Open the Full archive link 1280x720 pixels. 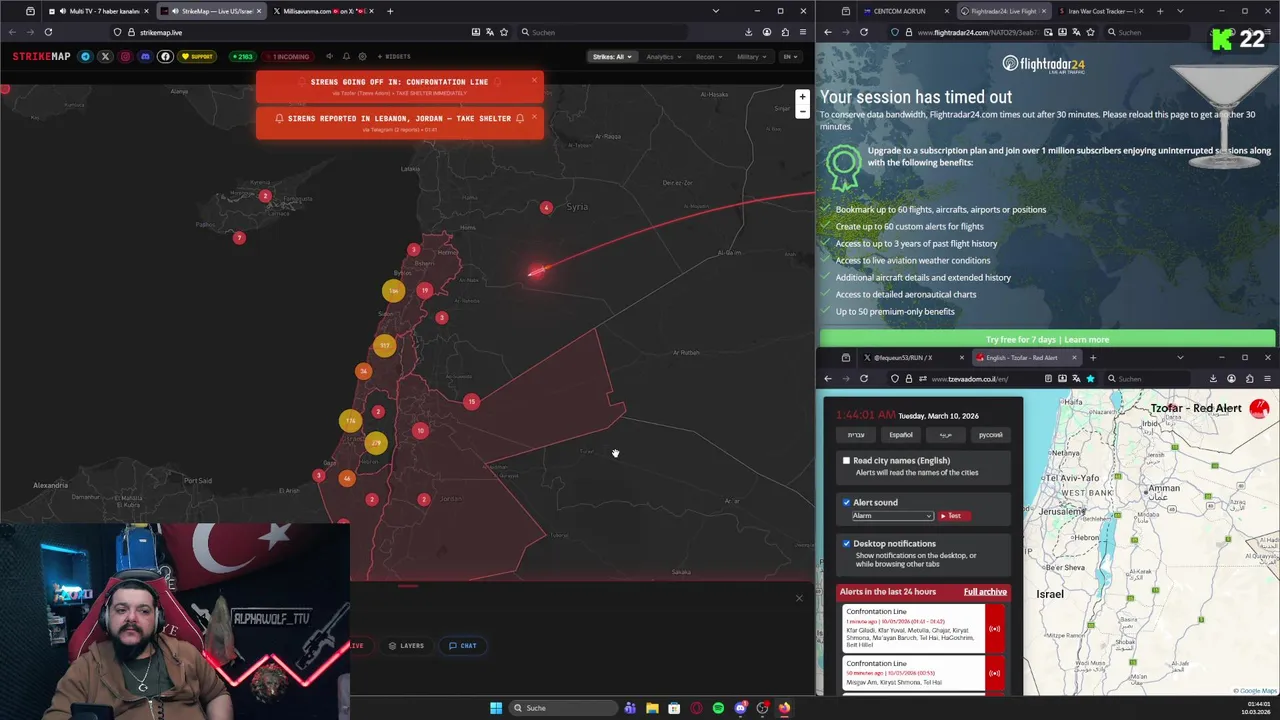coord(985,592)
